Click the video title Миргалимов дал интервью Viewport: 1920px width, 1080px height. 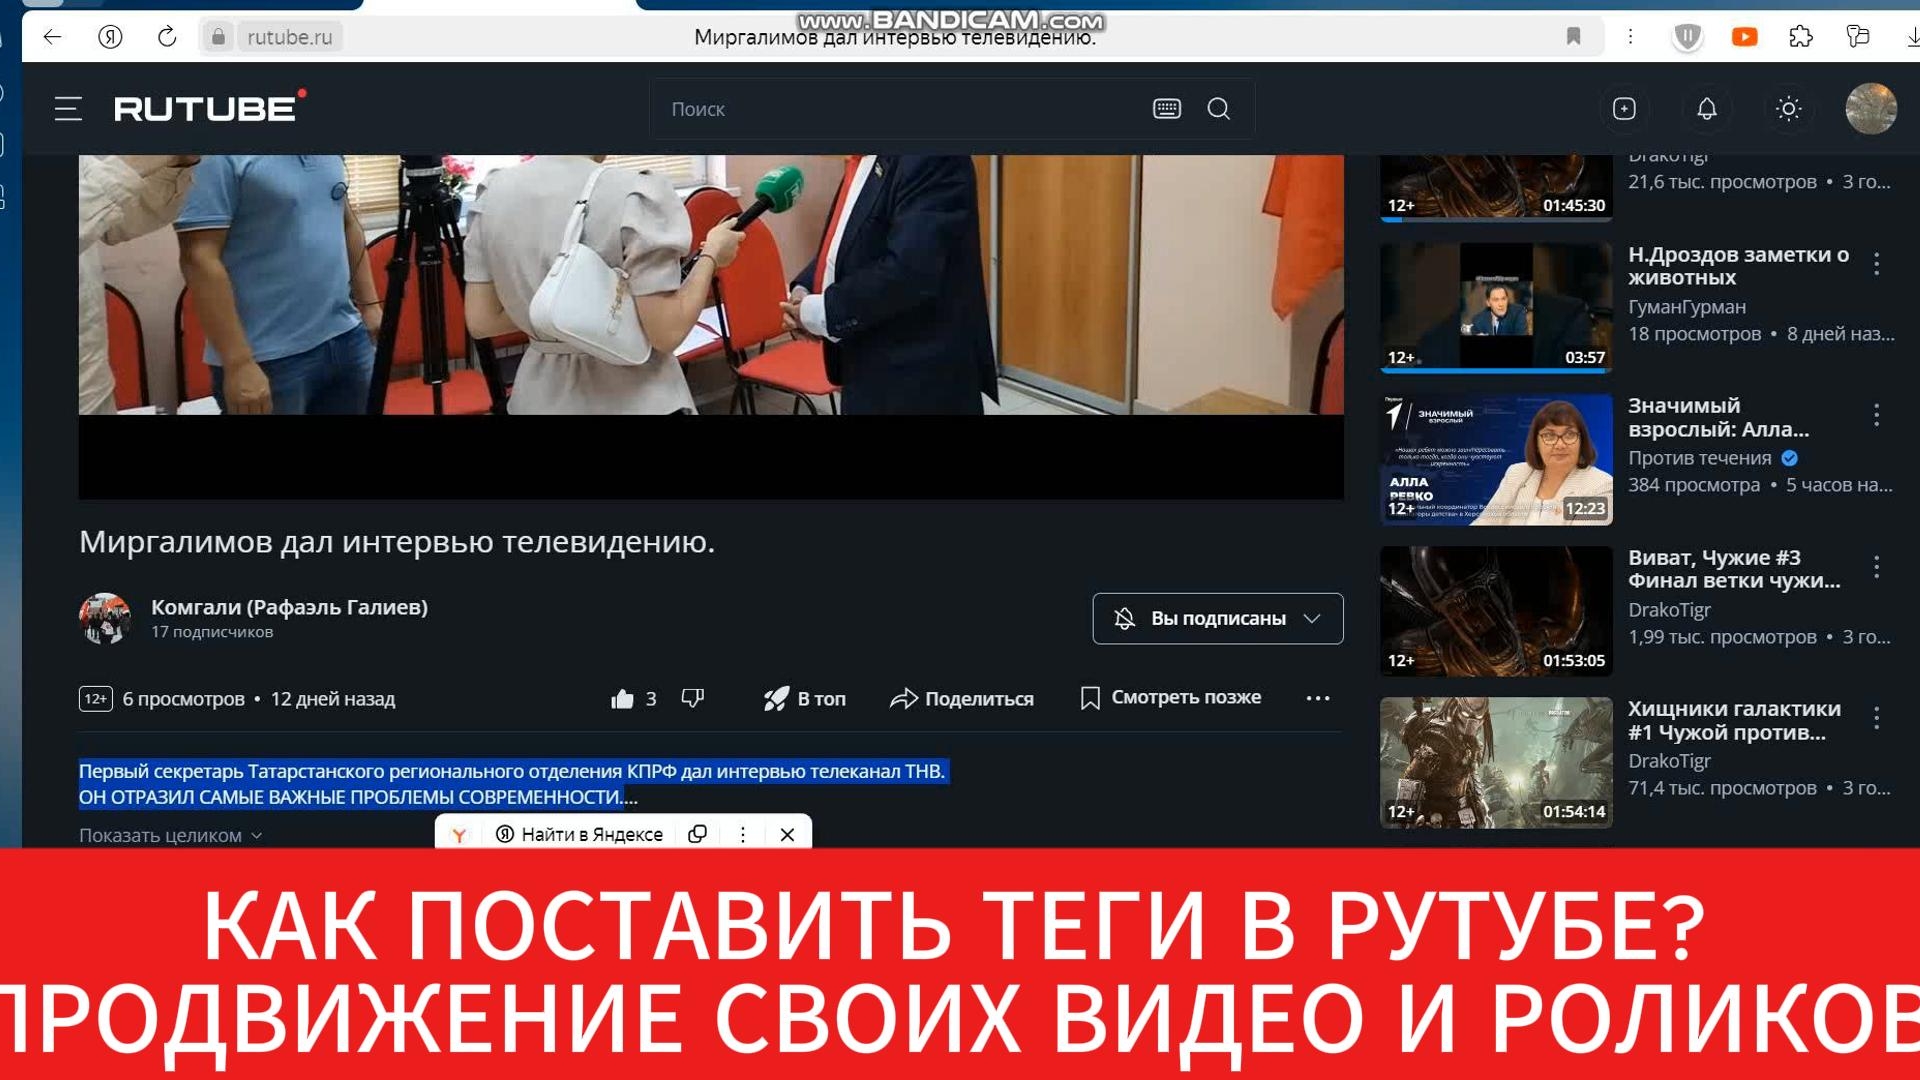(397, 542)
